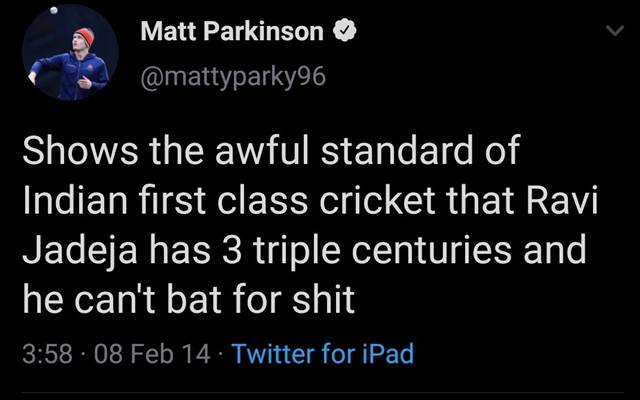Click the phrase "3 triple" in the tweet
Image resolution: width=640 pixels, height=400 pixels.
pyautogui.click(x=282, y=251)
